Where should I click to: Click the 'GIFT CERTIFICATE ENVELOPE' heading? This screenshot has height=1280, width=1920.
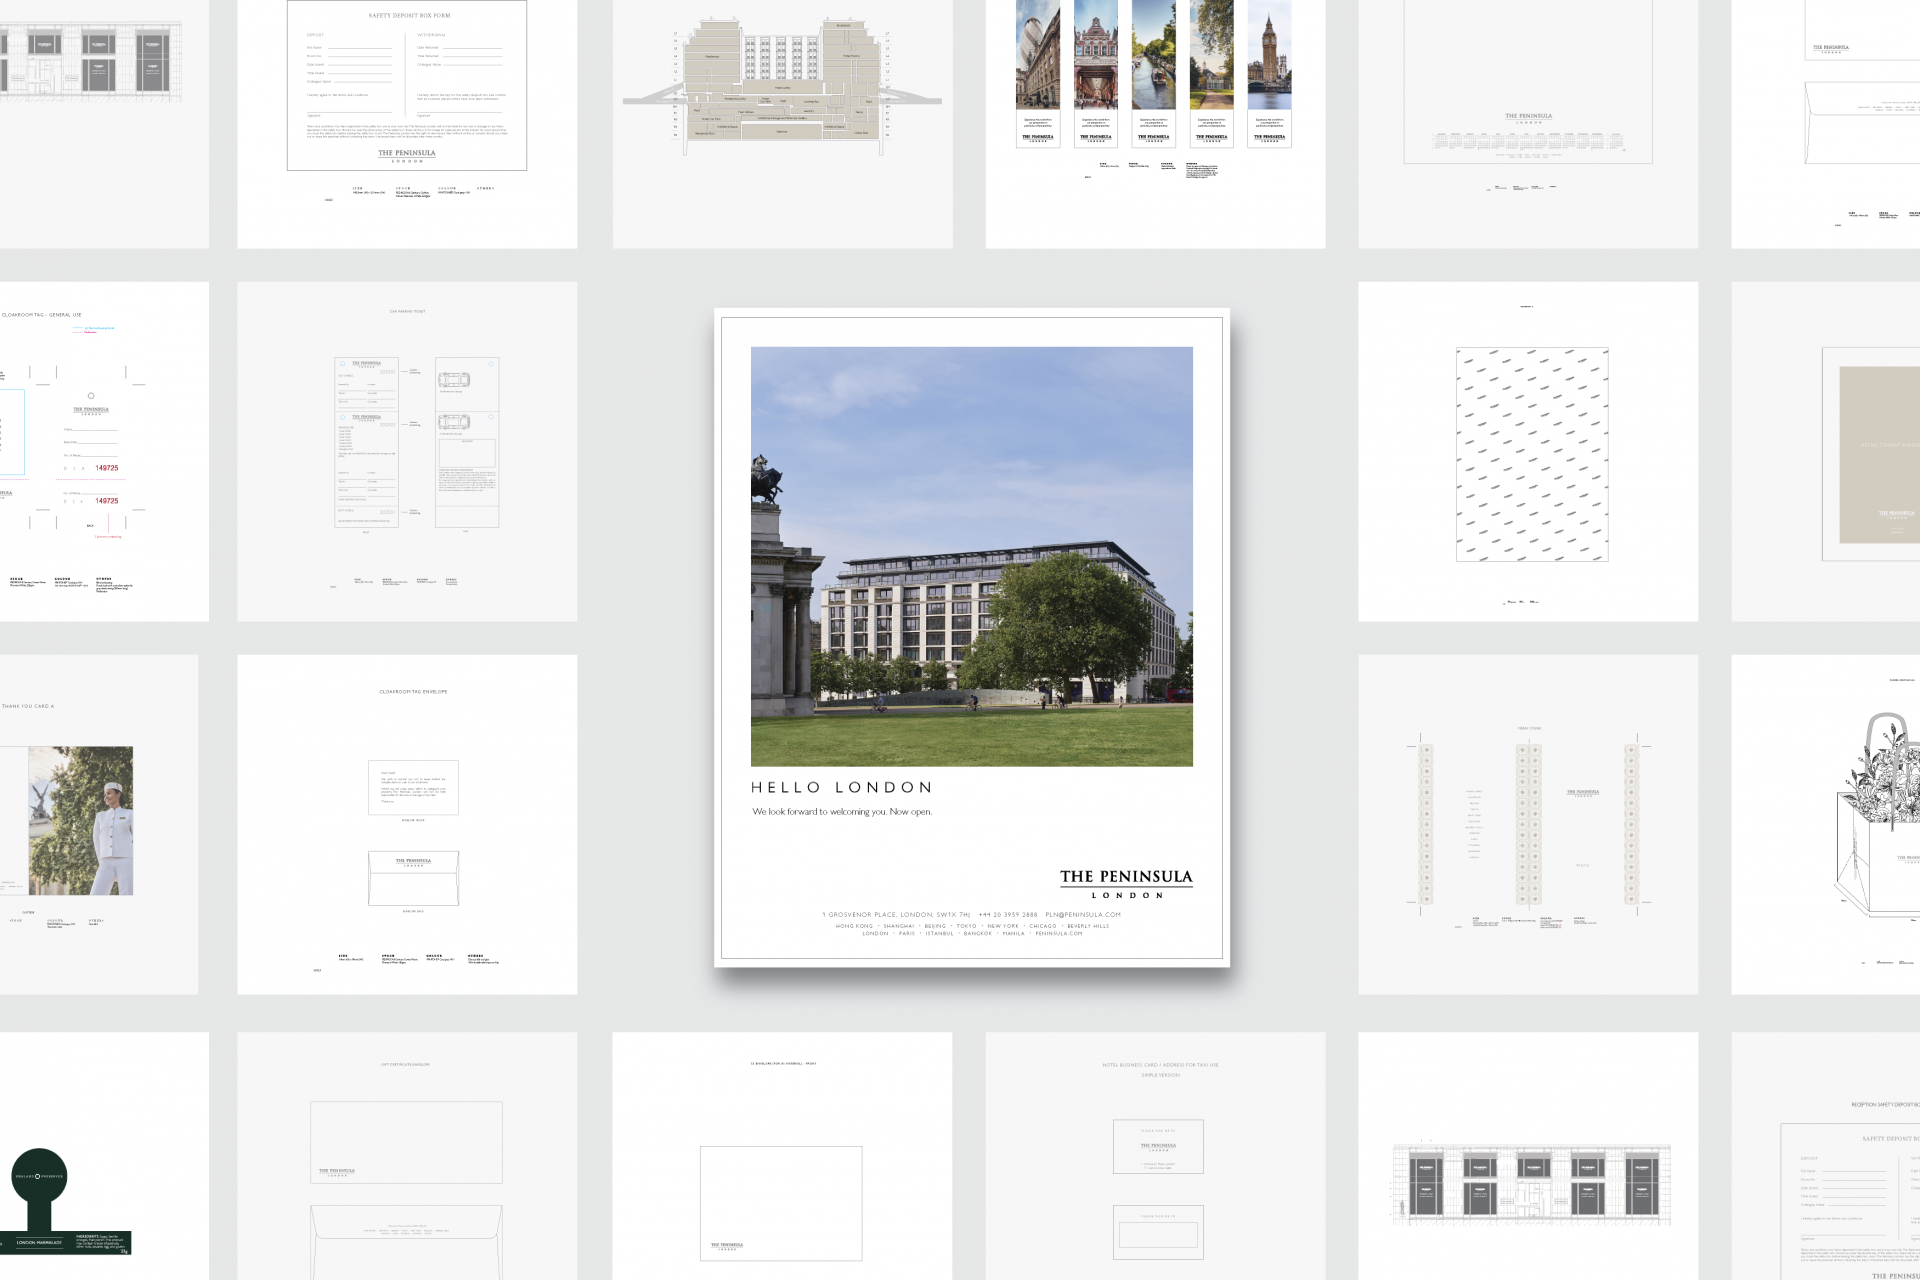[405, 1065]
